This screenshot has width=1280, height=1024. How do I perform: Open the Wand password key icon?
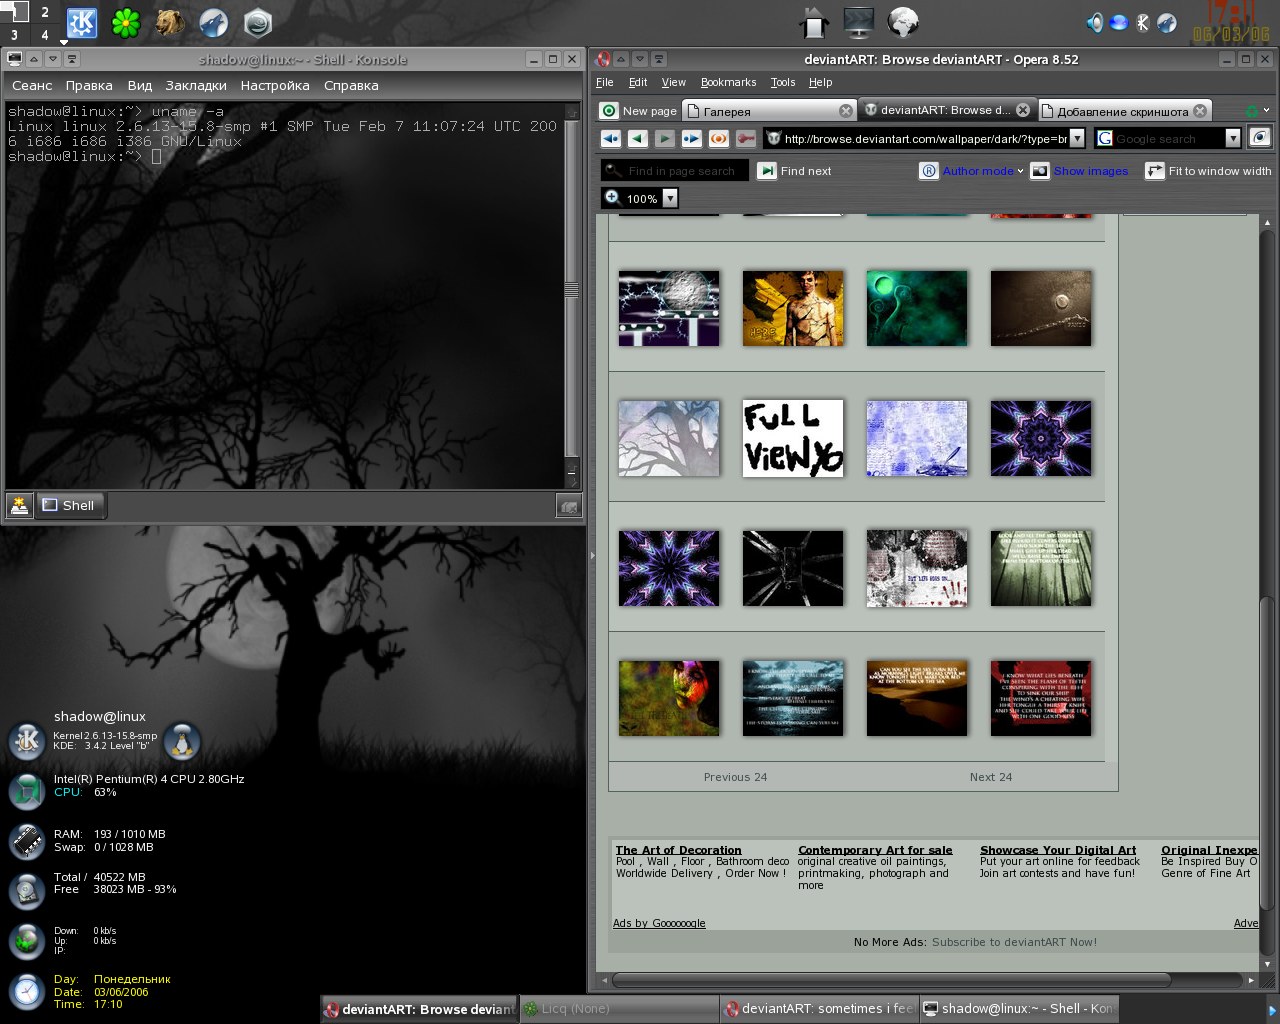tap(745, 139)
